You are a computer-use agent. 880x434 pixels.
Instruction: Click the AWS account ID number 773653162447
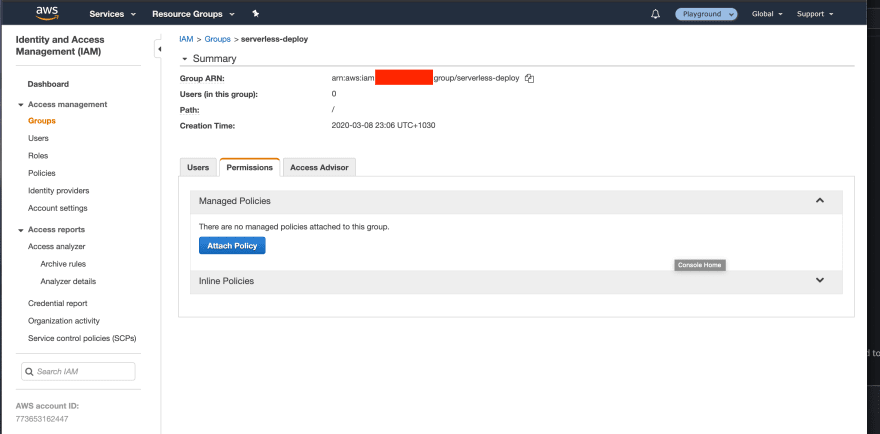[x=43, y=419]
